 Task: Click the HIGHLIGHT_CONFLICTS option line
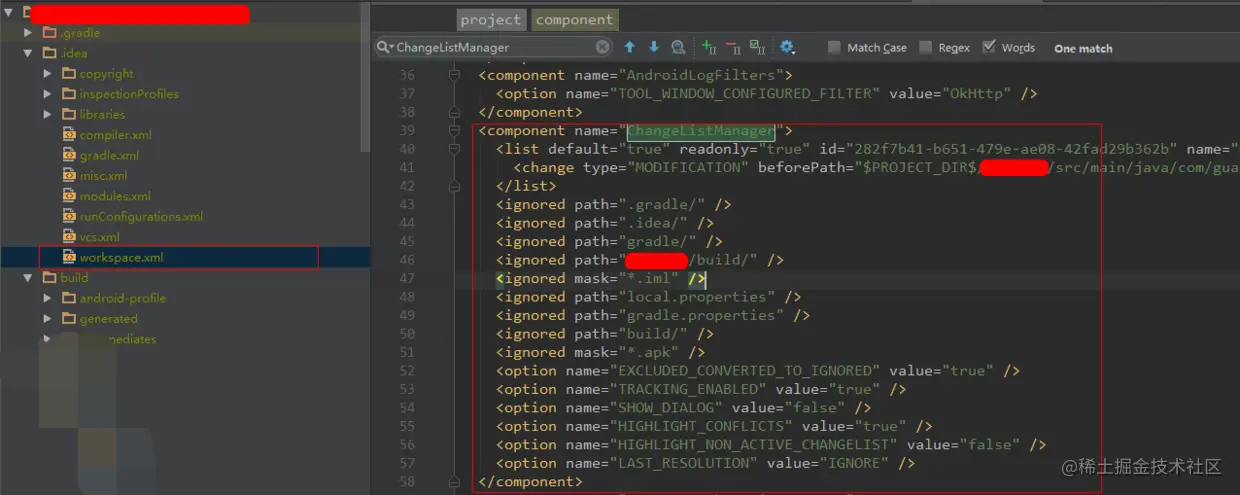pyautogui.click(x=714, y=426)
